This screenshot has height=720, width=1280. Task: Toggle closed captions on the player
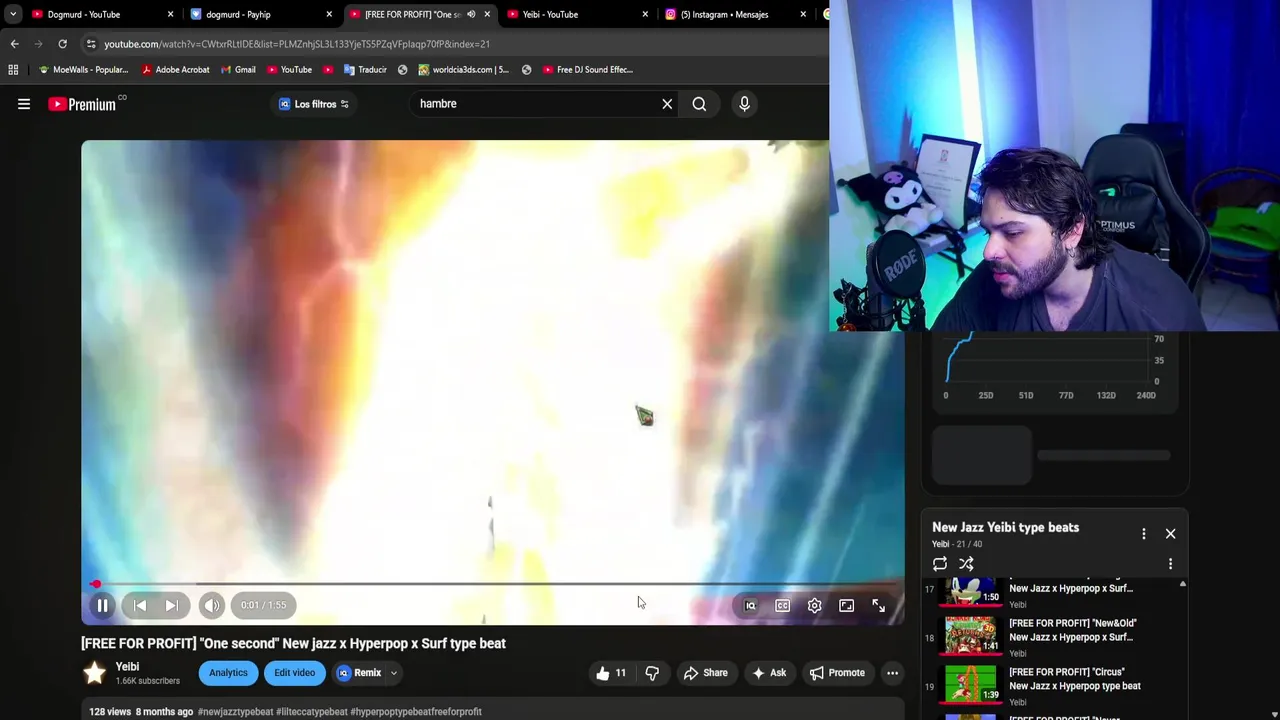[x=782, y=605]
